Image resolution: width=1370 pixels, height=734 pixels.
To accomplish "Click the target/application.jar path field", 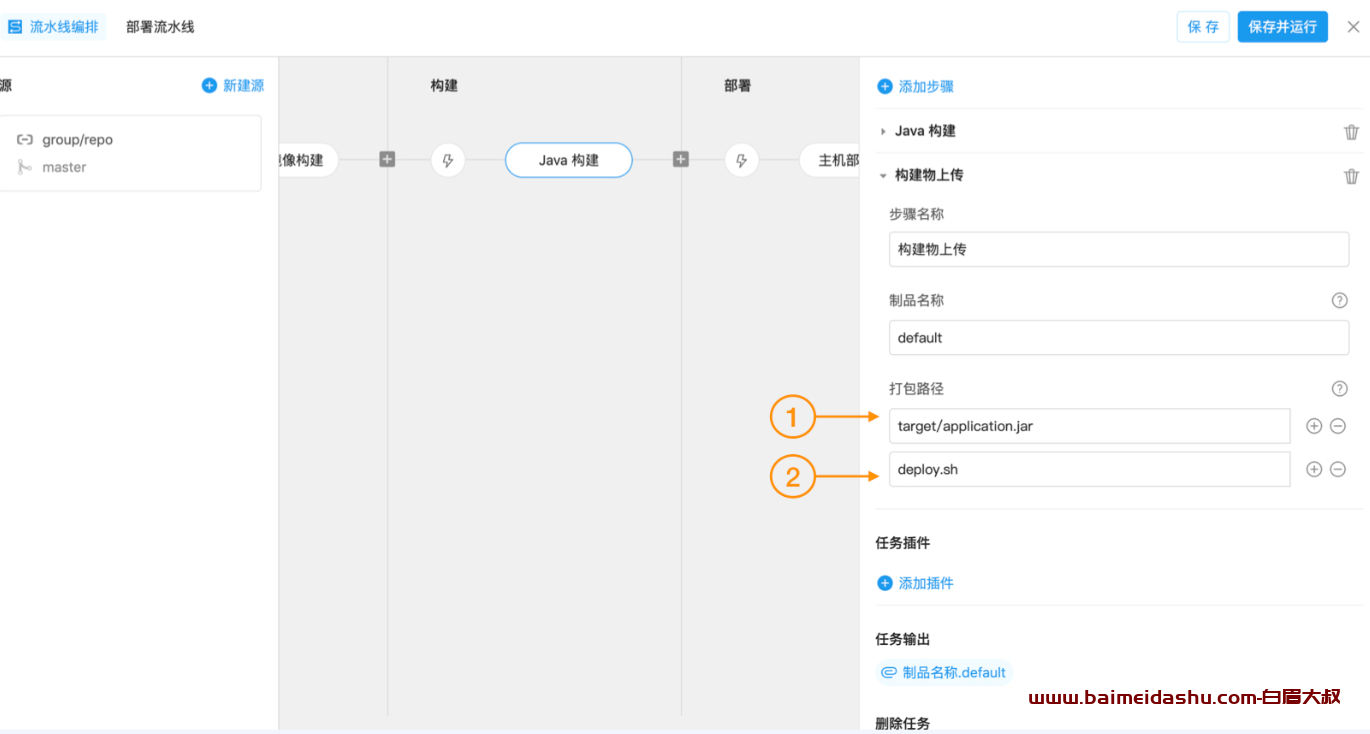I will (x=1089, y=426).
